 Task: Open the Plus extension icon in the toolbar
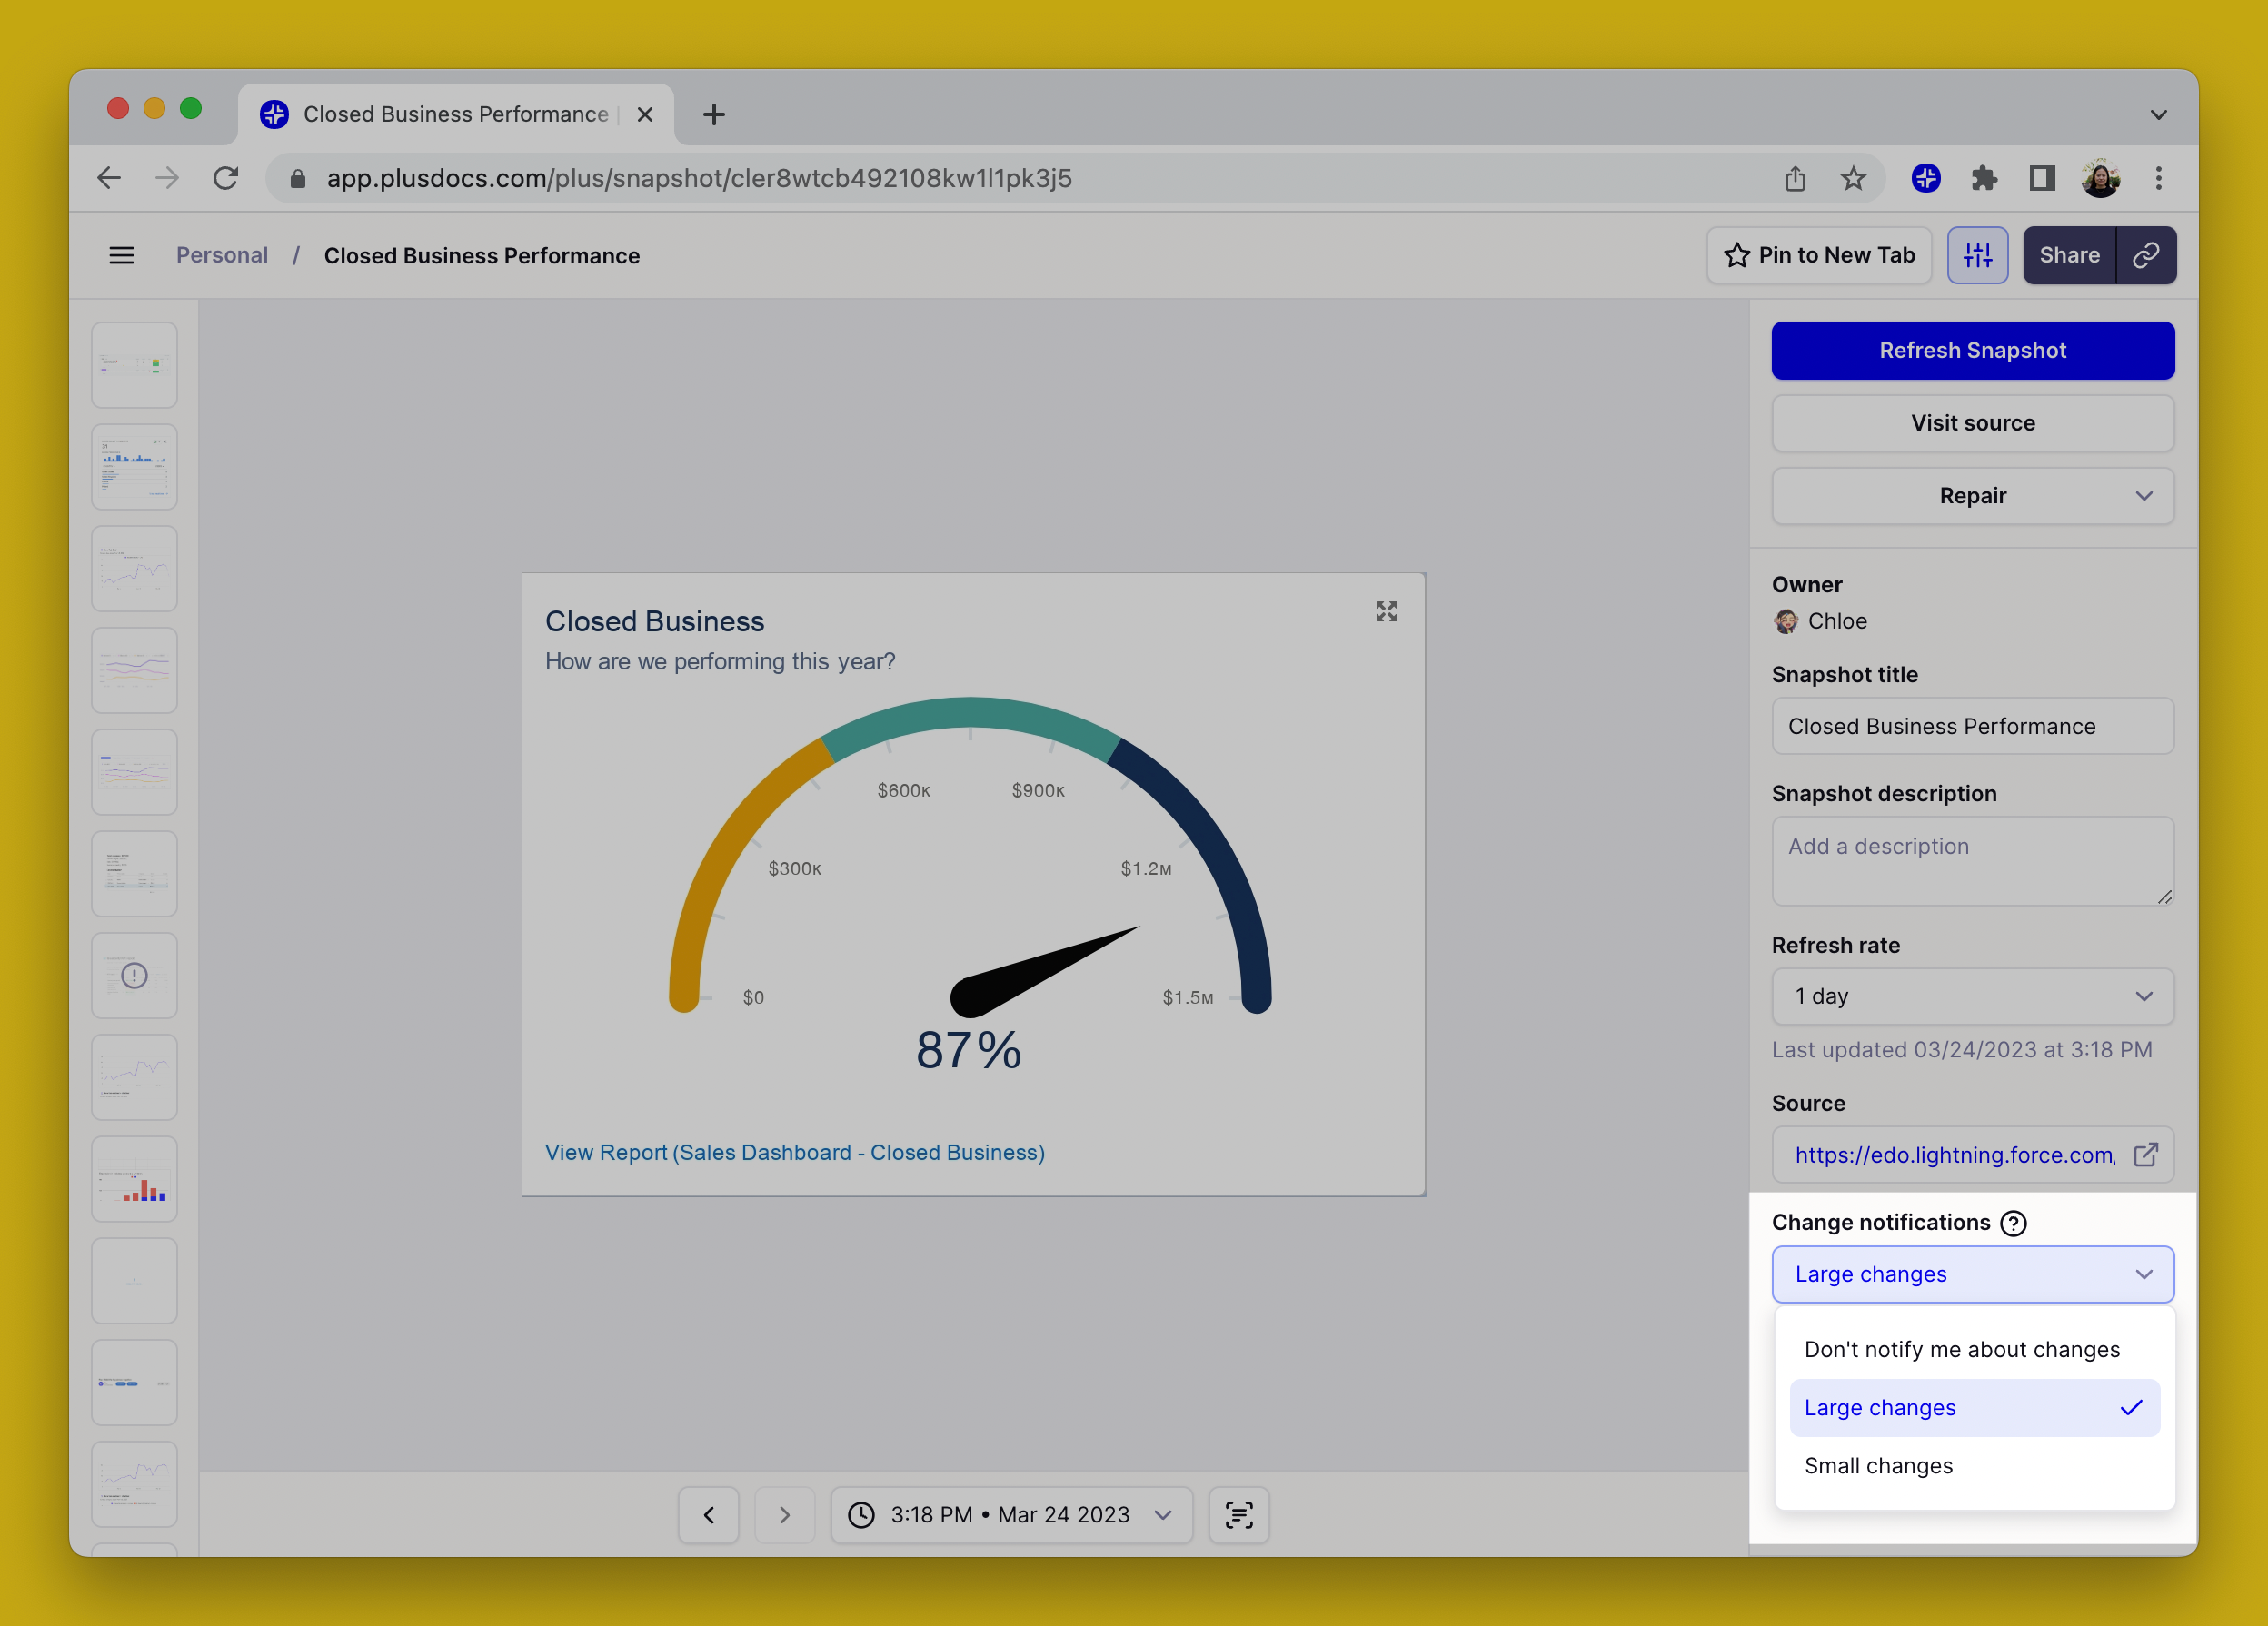pos(1926,178)
